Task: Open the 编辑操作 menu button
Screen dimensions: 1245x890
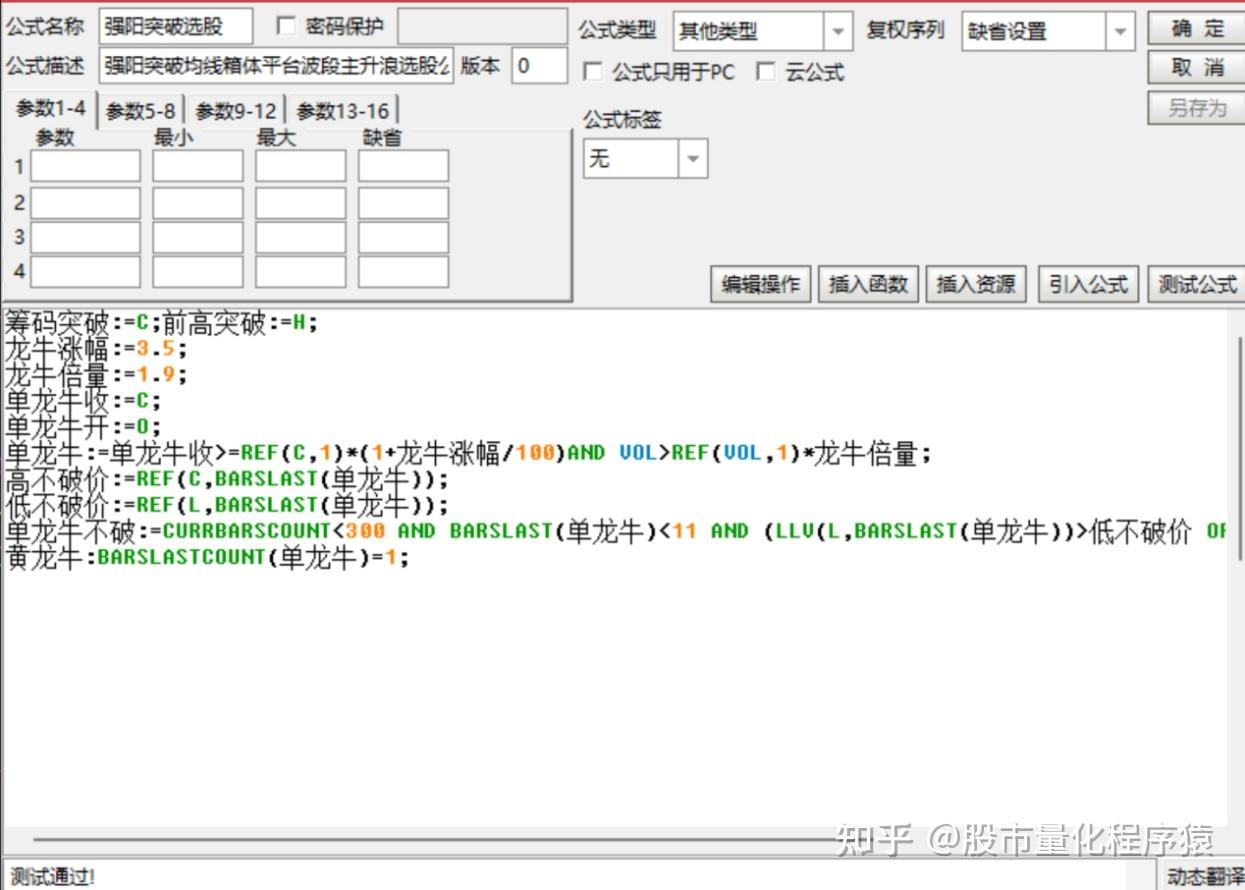Action: pos(761,285)
